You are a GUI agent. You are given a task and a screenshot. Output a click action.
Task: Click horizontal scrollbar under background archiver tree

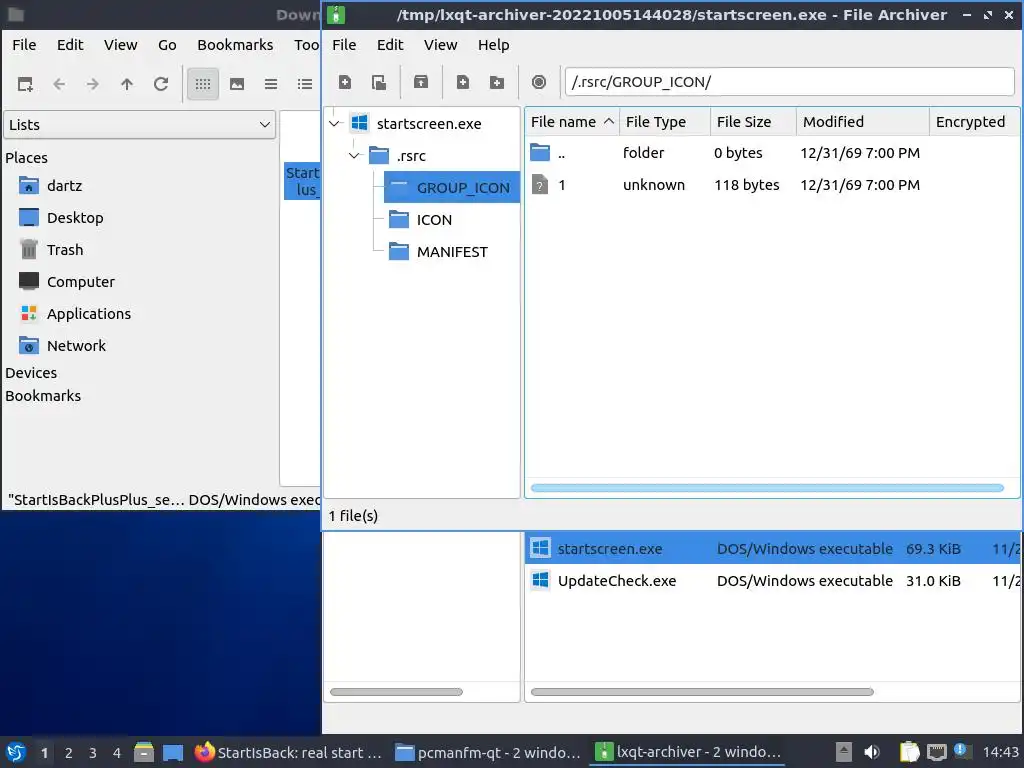click(396, 692)
